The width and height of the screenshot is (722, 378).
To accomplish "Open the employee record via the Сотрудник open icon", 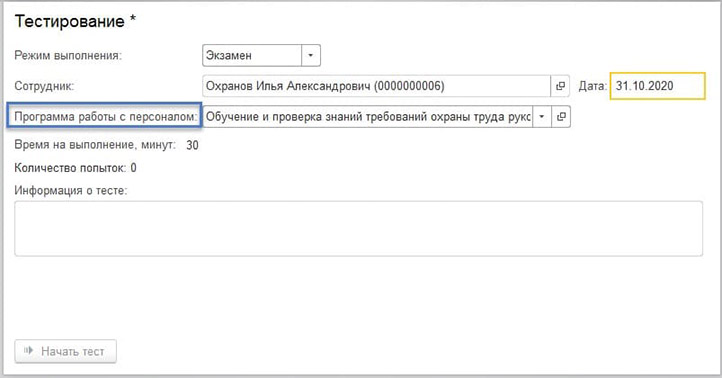I will [560, 86].
